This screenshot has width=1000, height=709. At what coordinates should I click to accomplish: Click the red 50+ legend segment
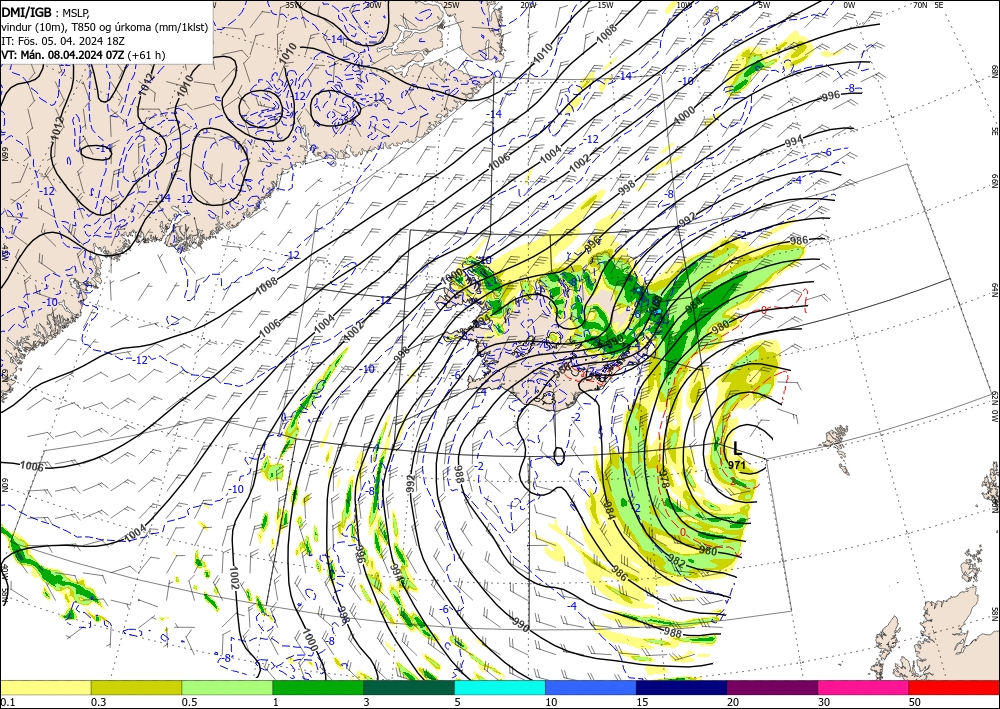(x=954, y=687)
